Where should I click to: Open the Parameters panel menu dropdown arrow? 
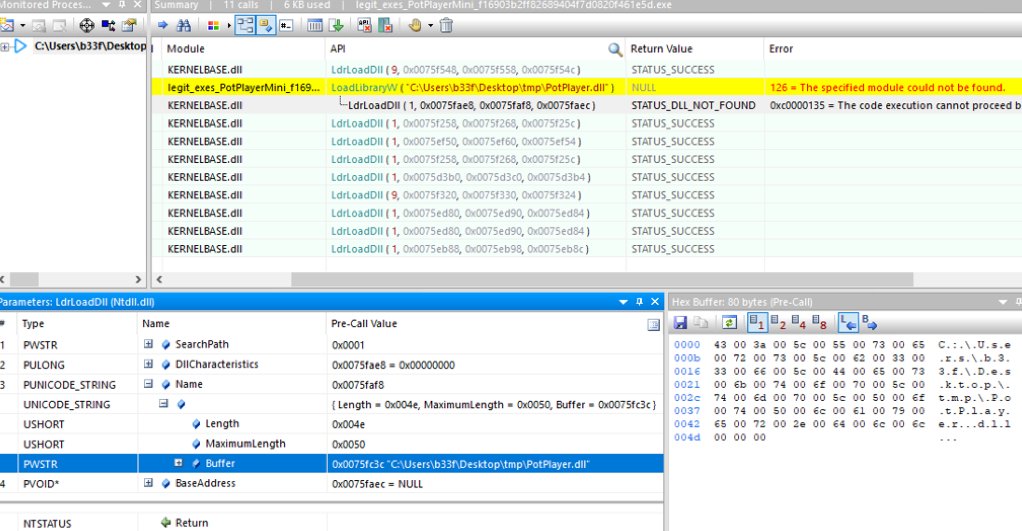point(623,302)
